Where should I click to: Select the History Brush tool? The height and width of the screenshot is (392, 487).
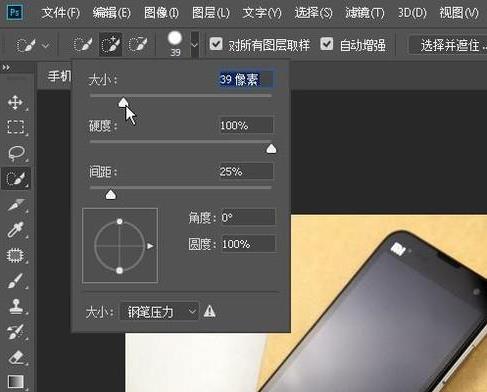[x=16, y=332]
